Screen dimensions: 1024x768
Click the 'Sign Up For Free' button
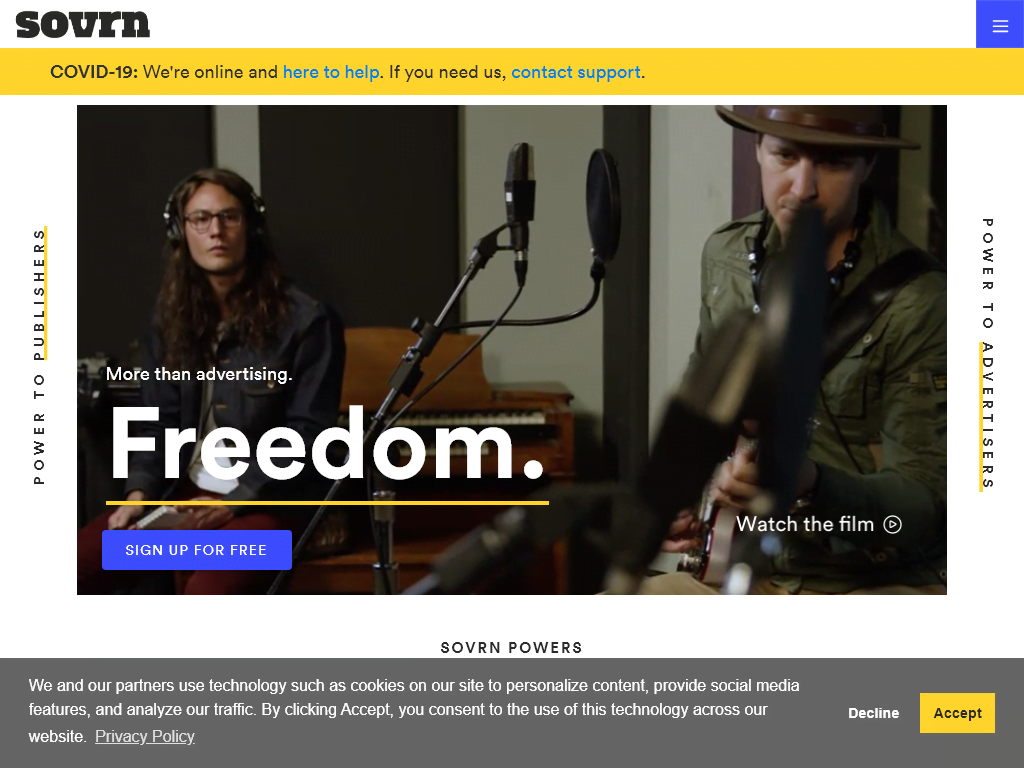(x=197, y=550)
